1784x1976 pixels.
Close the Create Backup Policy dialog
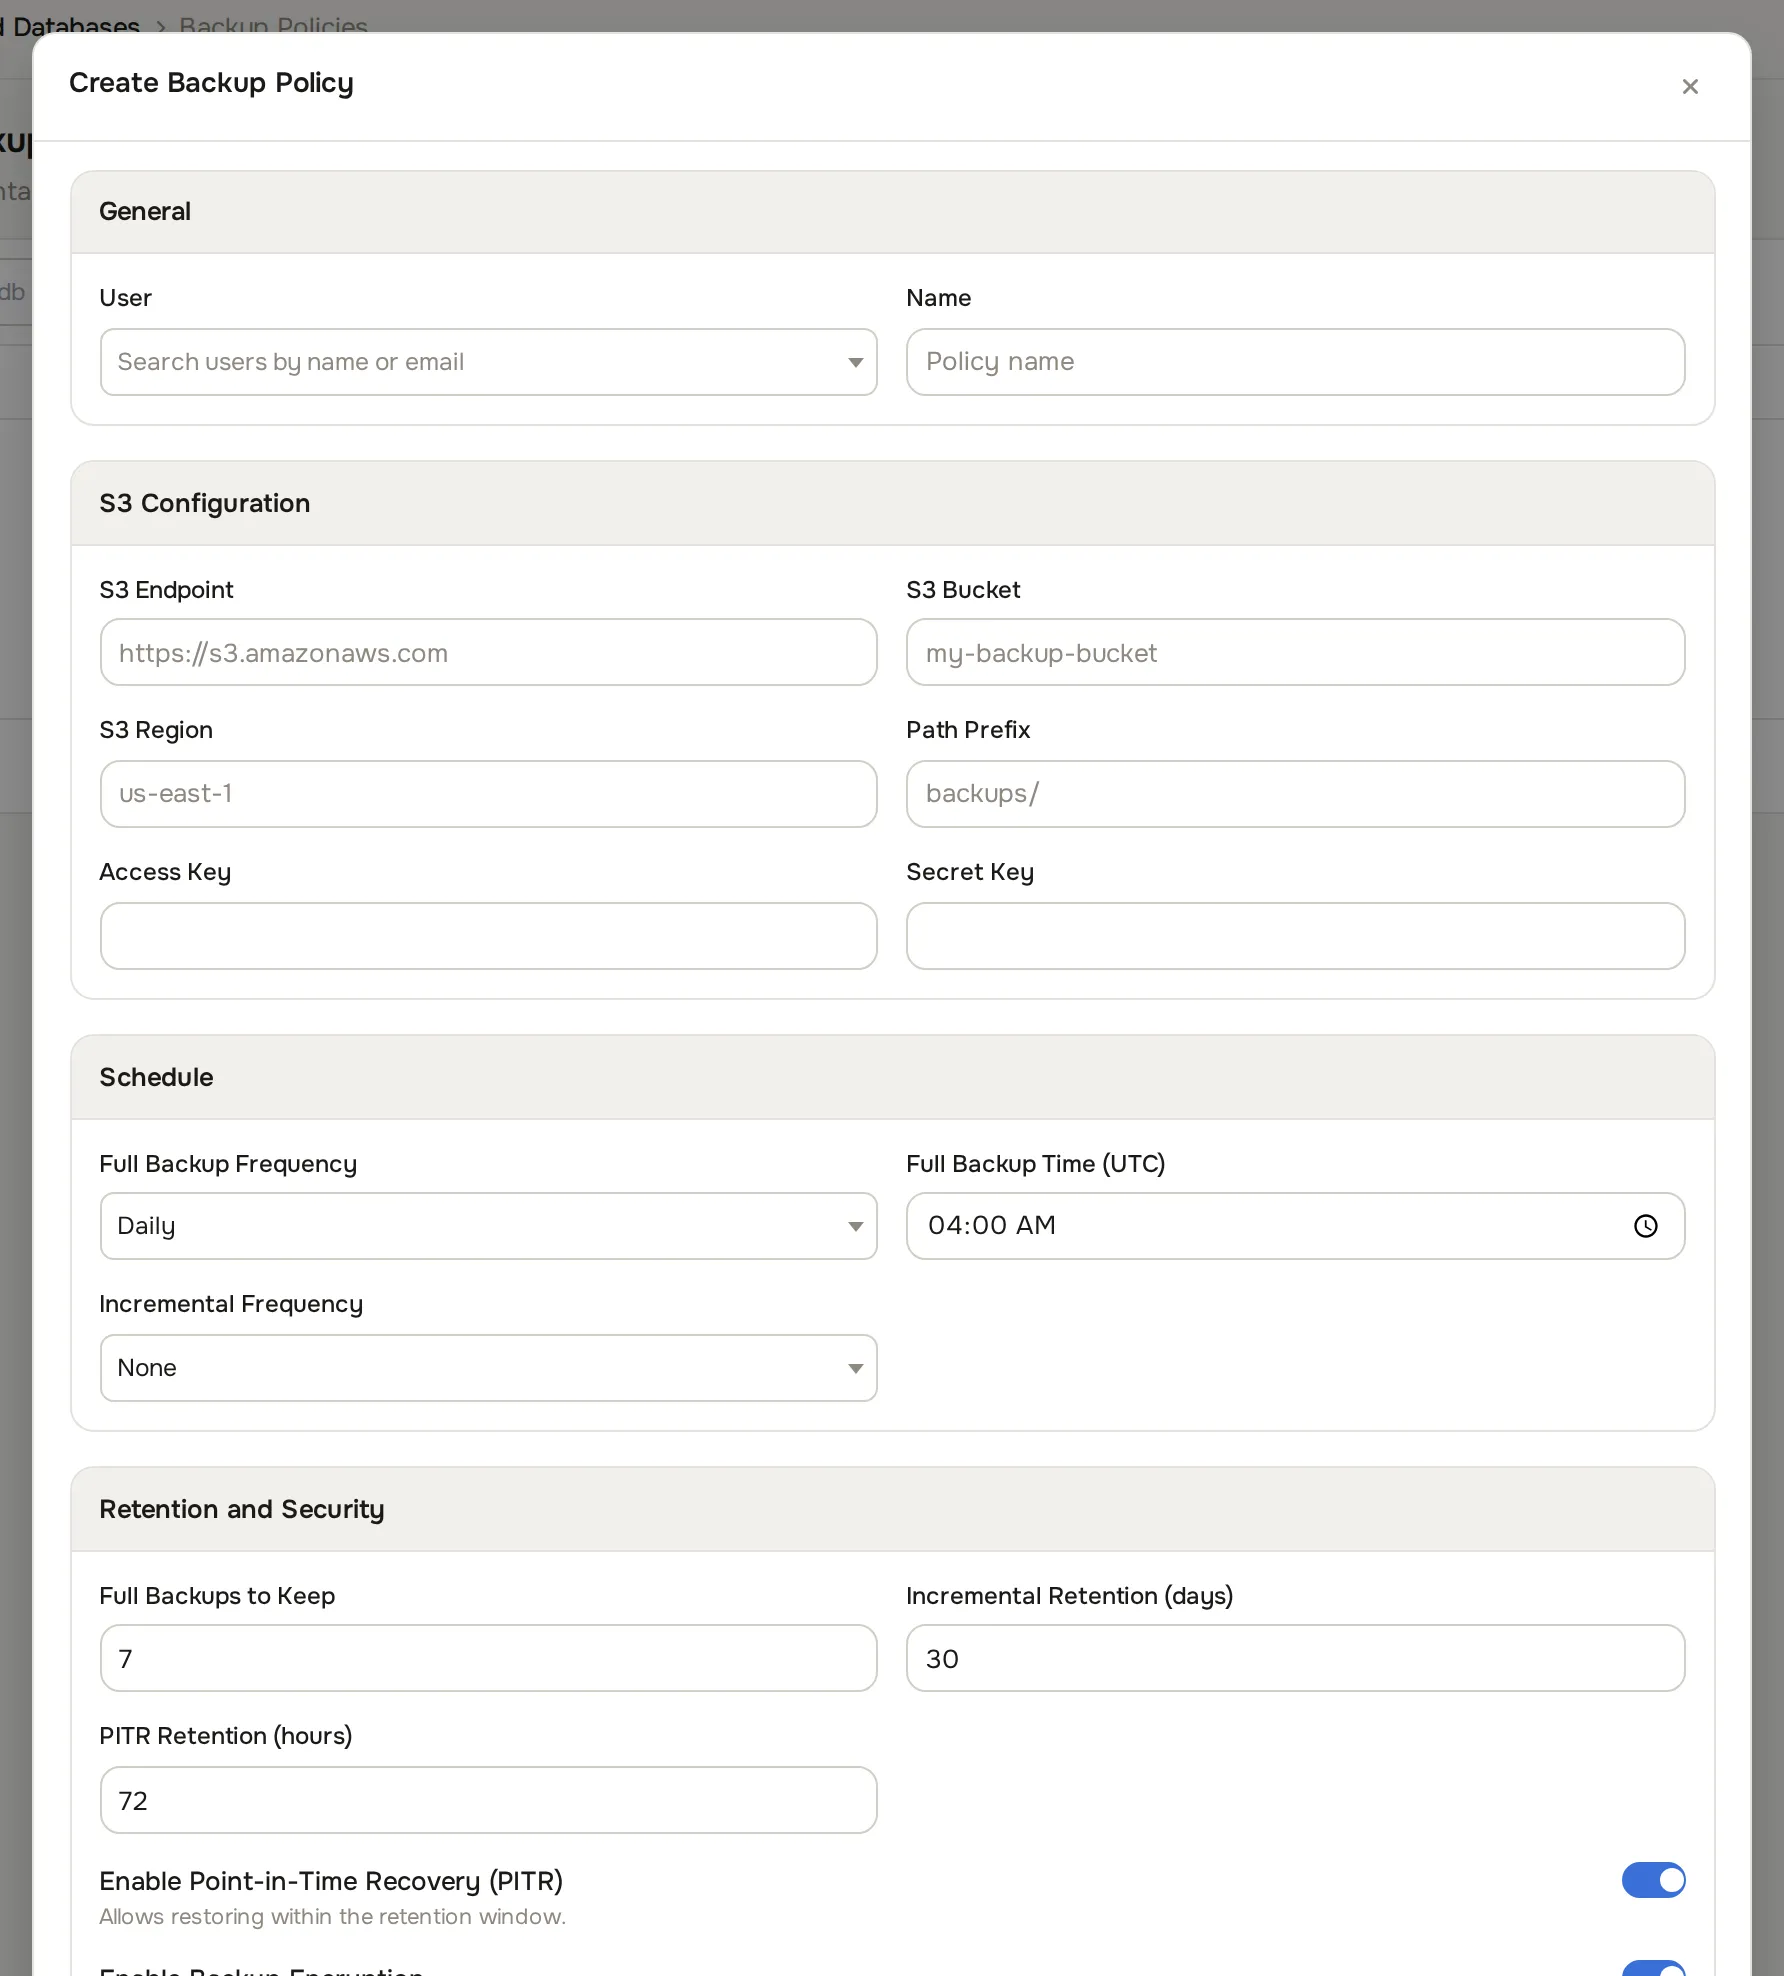pyautogui.click(x=1690, y=87)
